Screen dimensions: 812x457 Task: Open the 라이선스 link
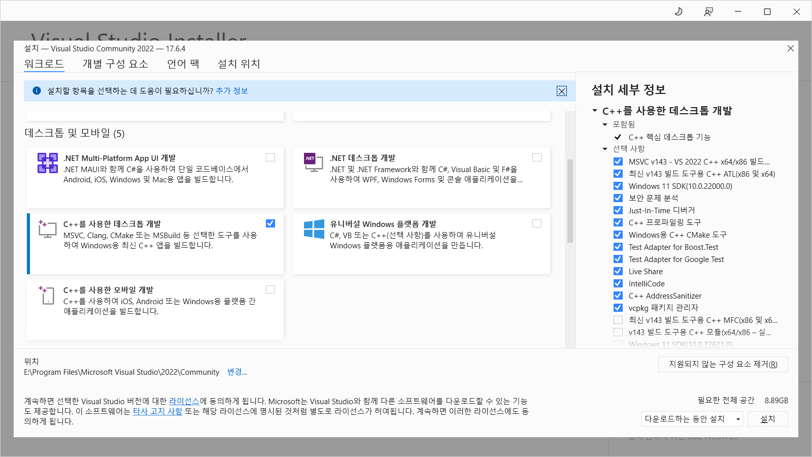point(184,401)
